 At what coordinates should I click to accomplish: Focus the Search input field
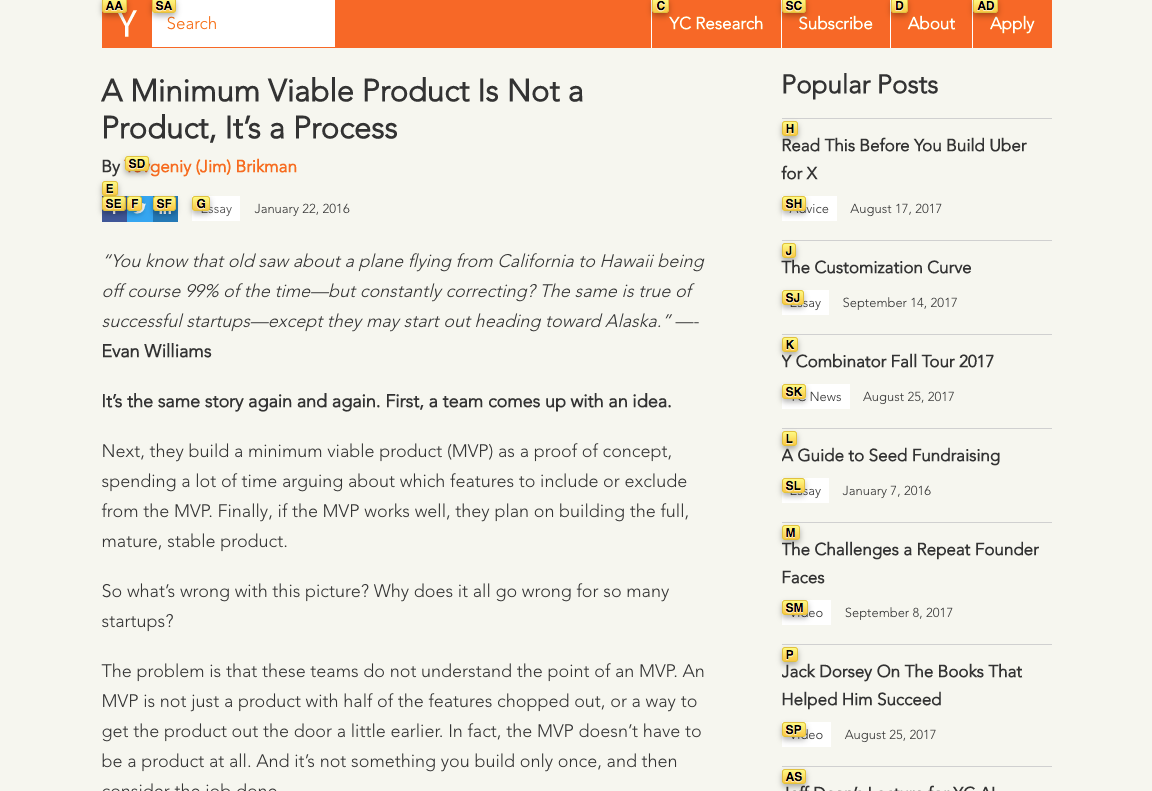click(x=243, y=24)
